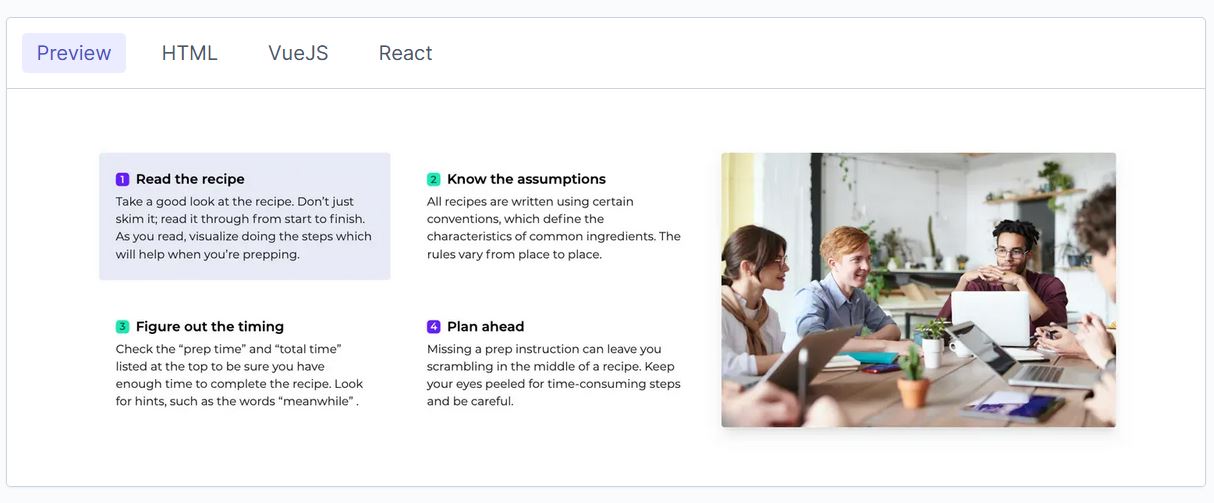Switch to the Preview tab
Image resolution: width=1214 pixels, height=503 pixels.
[x=74, y=53]
